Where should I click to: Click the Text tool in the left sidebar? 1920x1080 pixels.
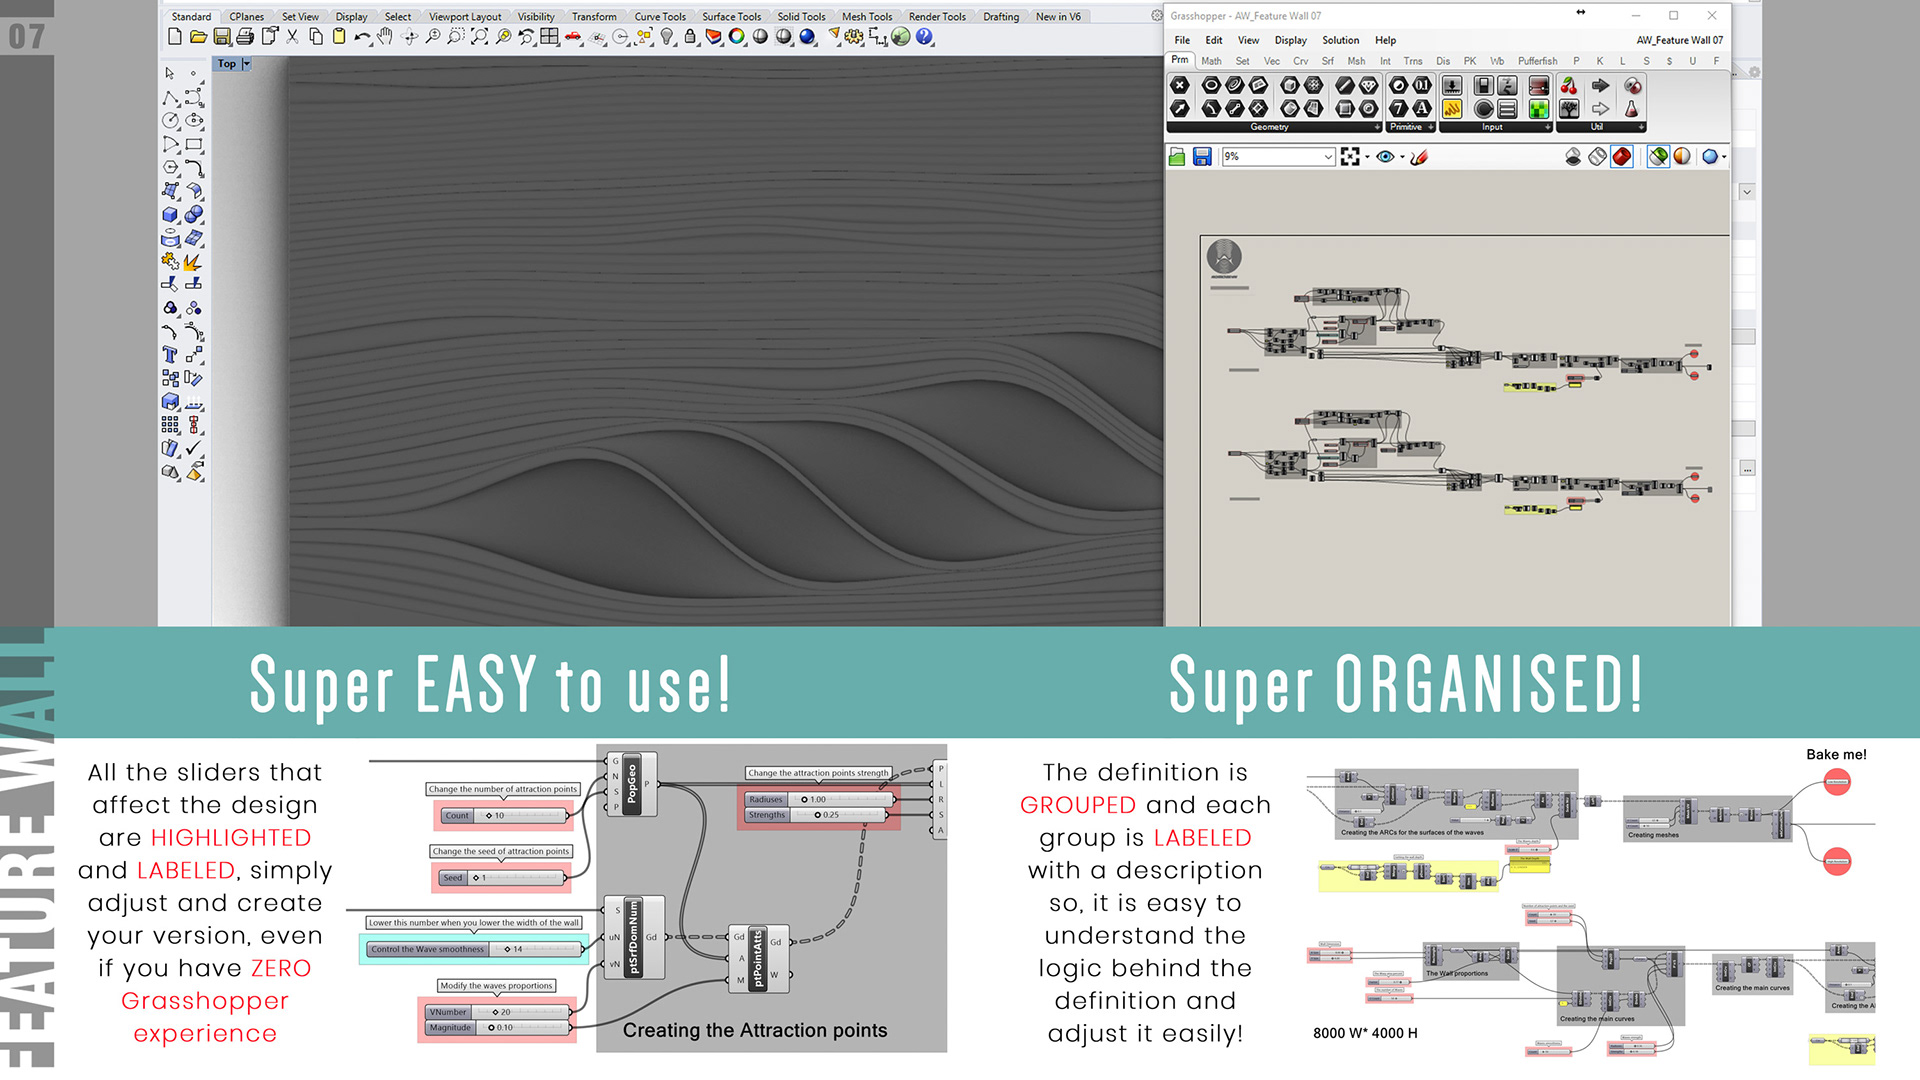click(170, 355)
